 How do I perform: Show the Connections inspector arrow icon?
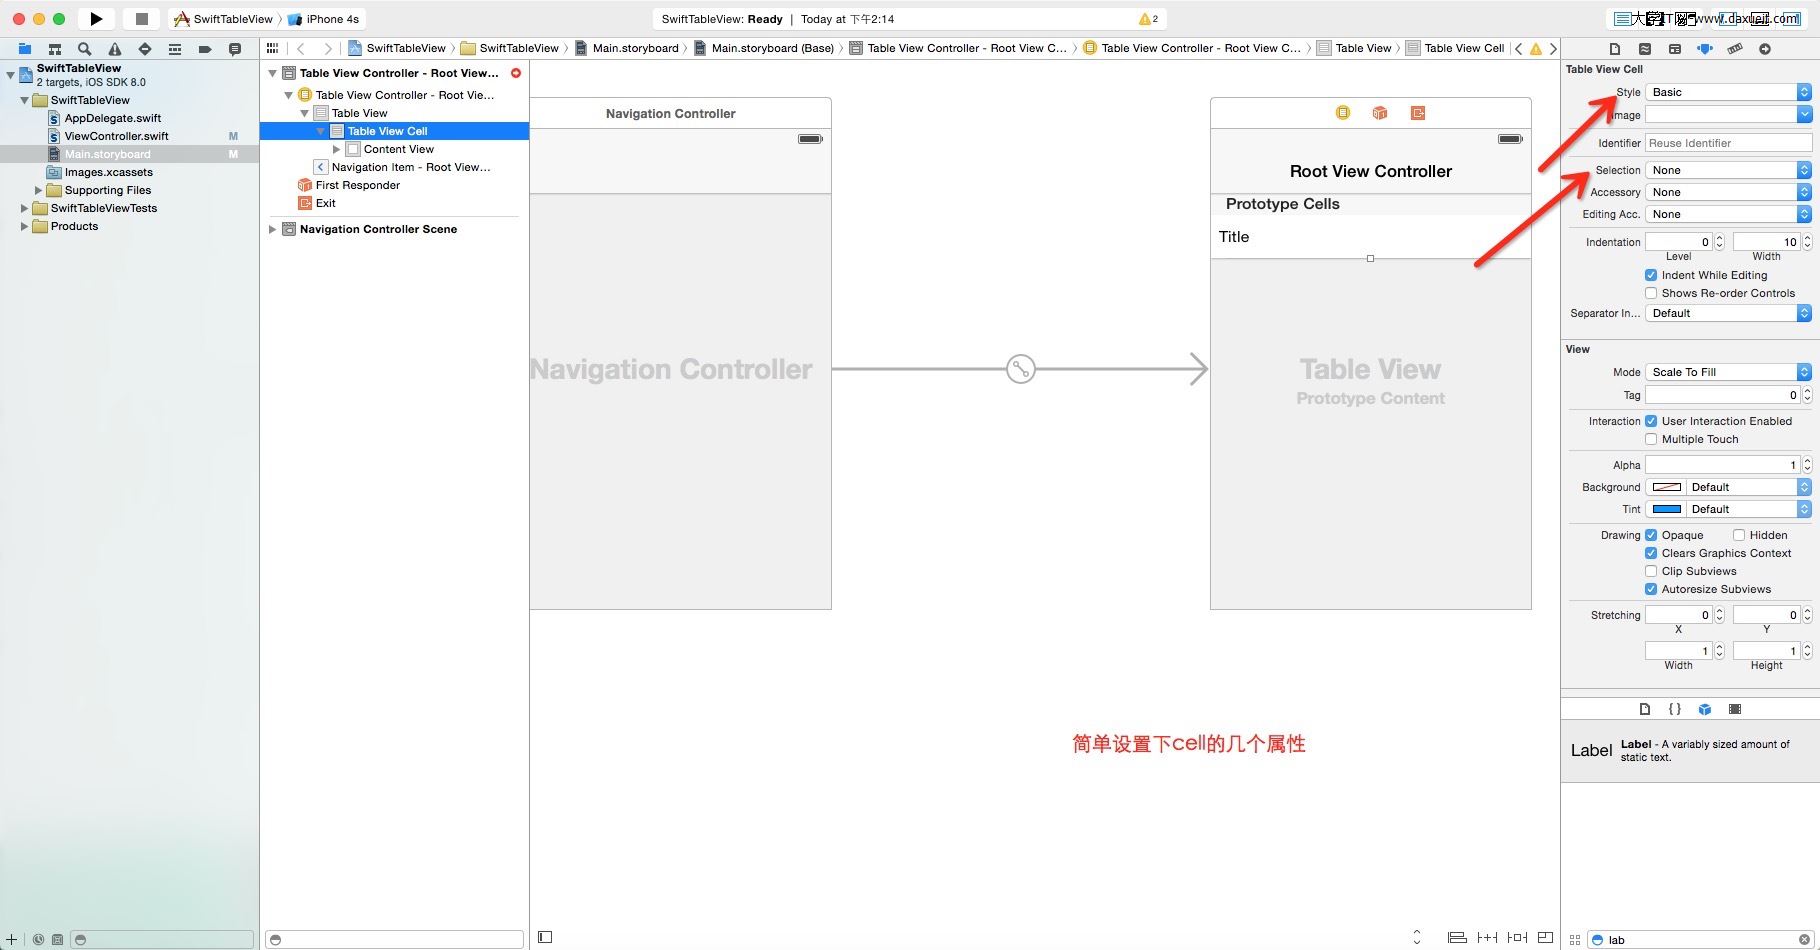coord(1765,49)
